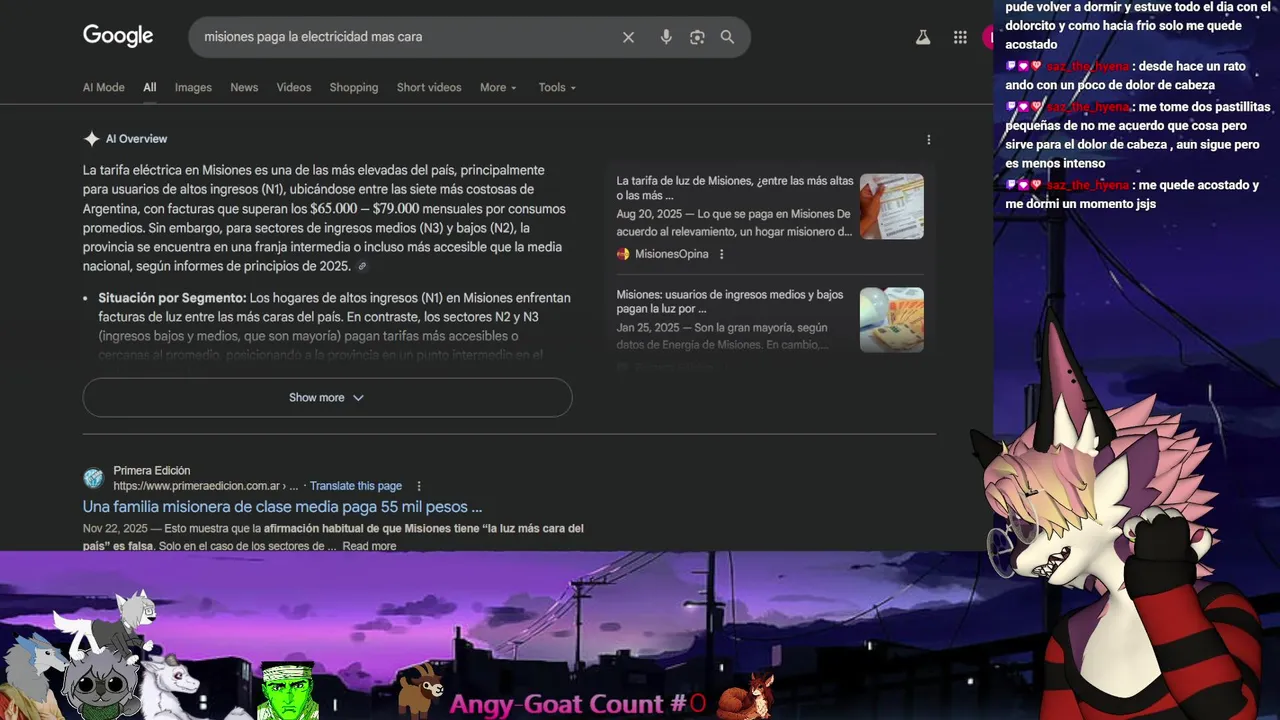Open Search Labs flask icon
The width and height of the screenshot is (1280, 720).
(x=923, y=37)
